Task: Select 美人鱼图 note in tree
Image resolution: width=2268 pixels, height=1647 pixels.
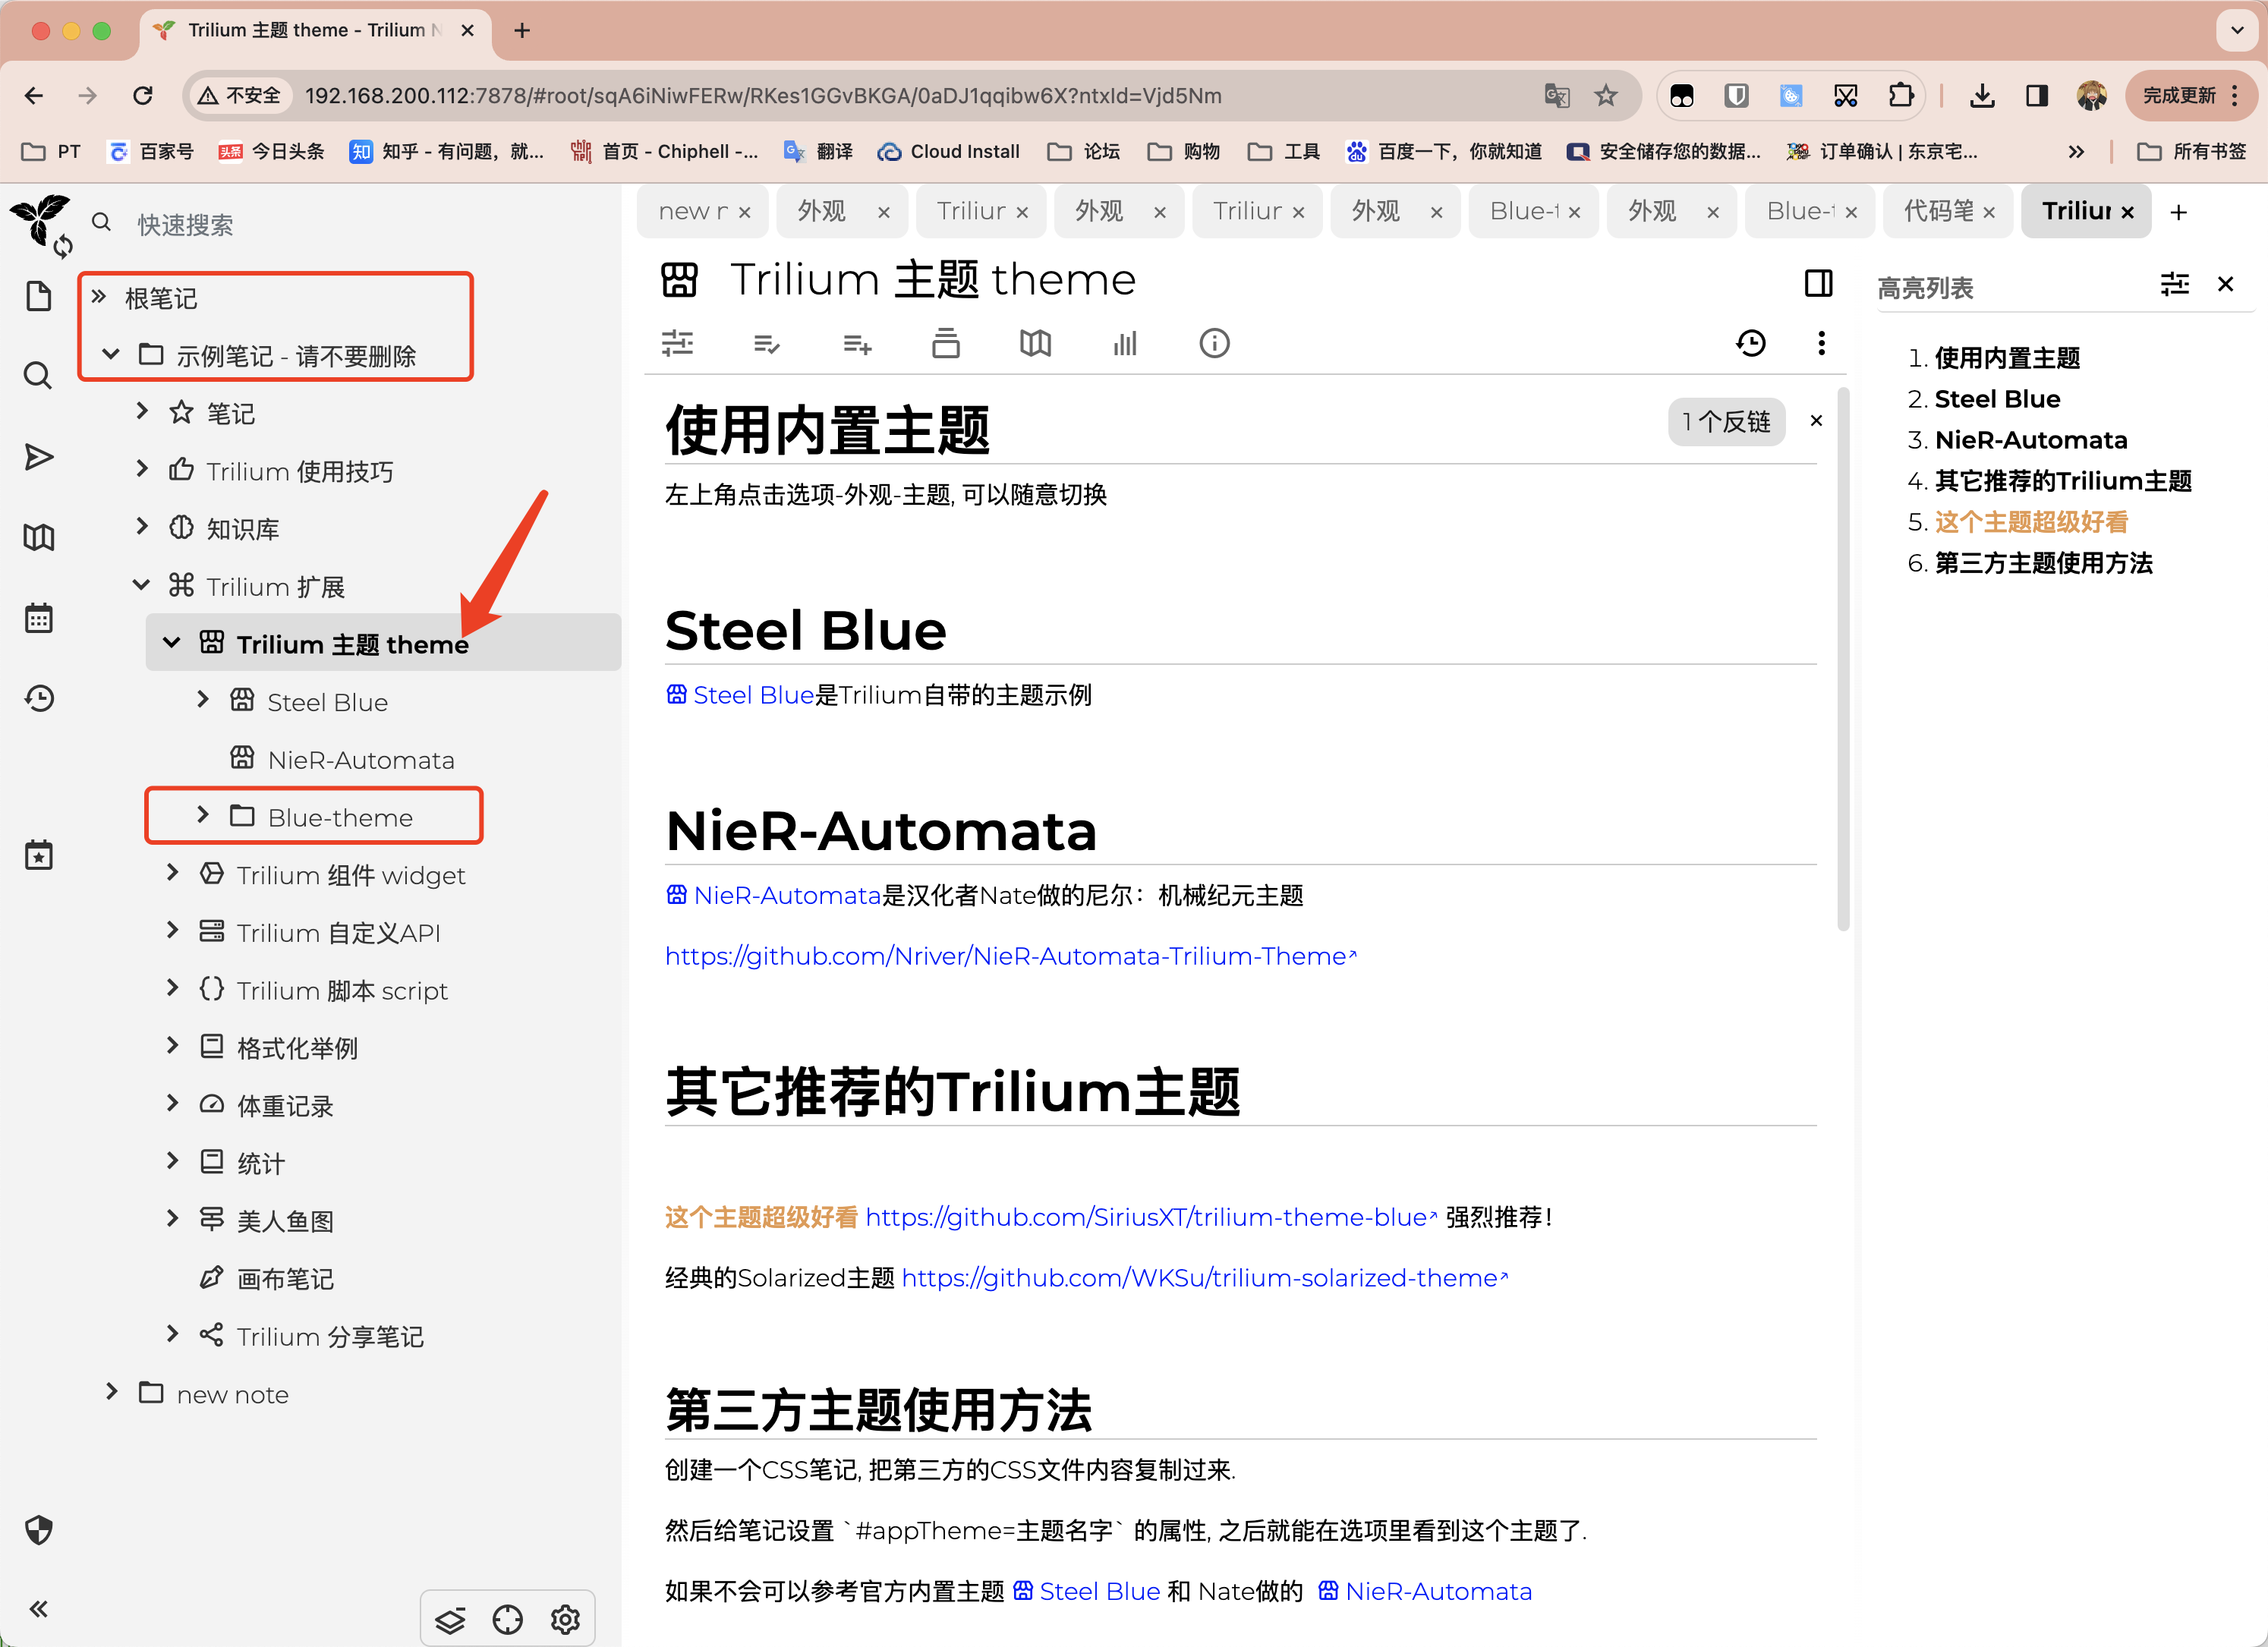Action: 285,1221
